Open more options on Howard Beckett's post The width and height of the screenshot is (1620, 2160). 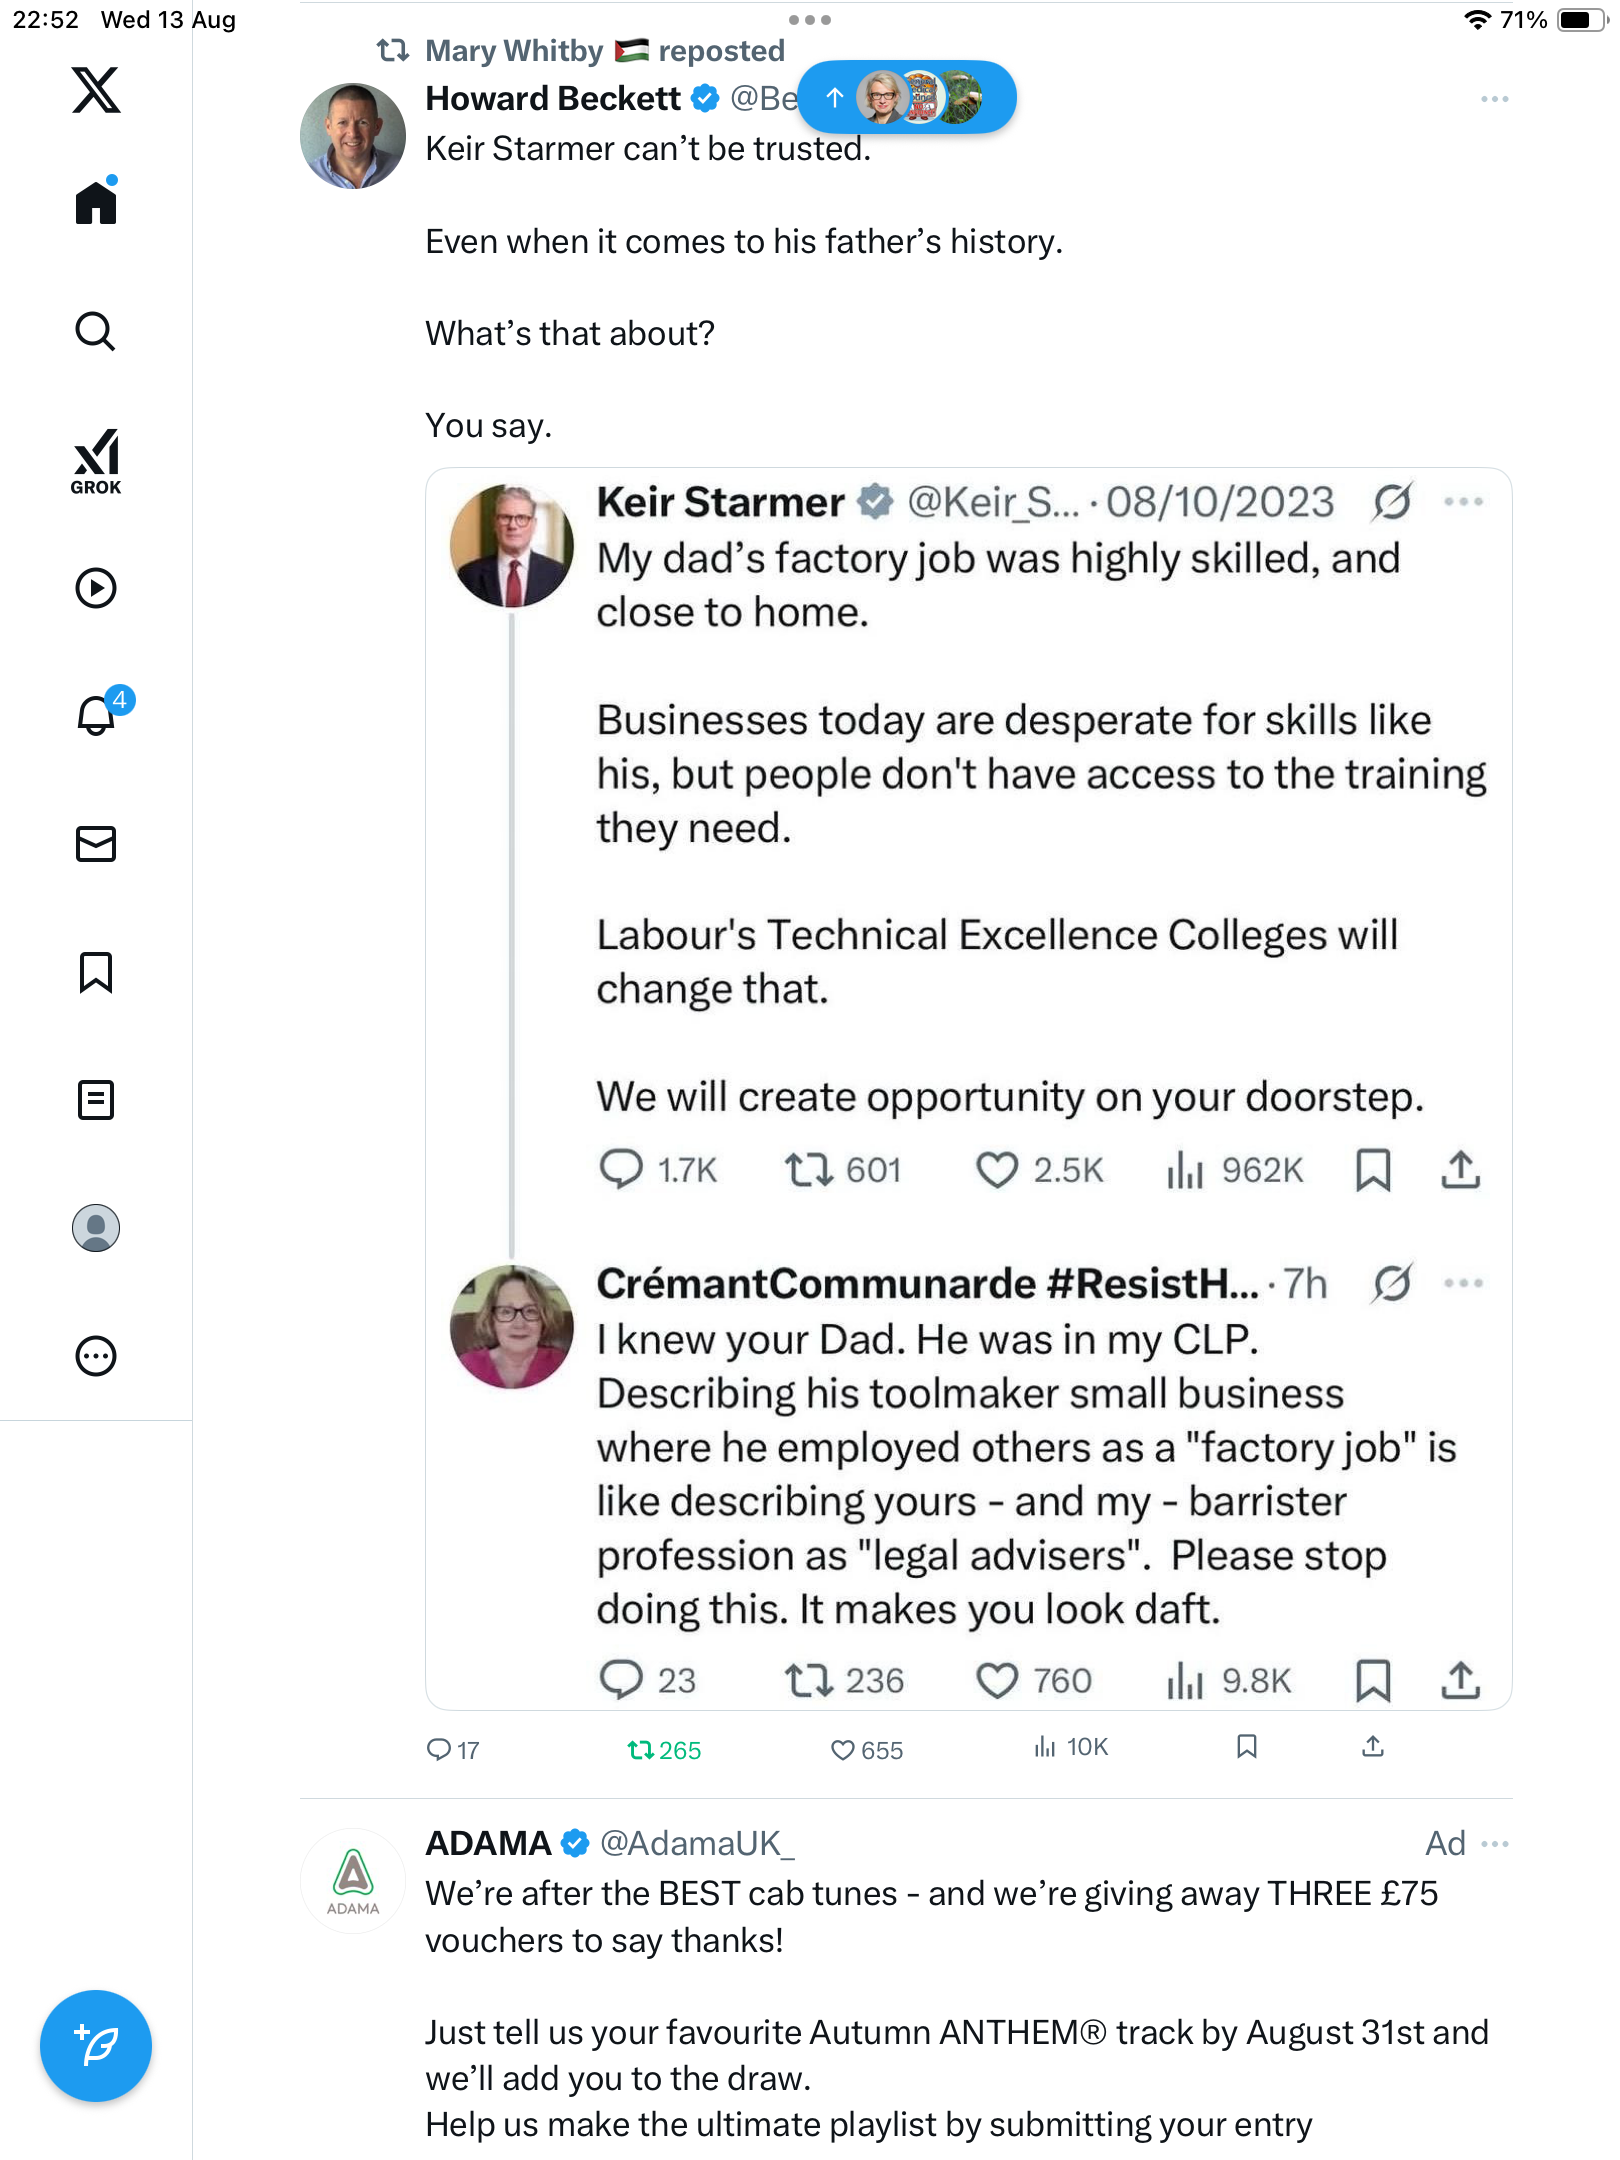(x=1494, y=99)
